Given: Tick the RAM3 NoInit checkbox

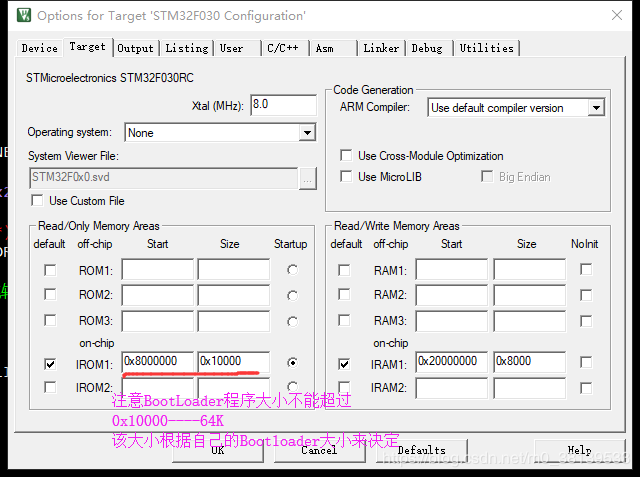Looking at the screenshot, I should point(586,321).
